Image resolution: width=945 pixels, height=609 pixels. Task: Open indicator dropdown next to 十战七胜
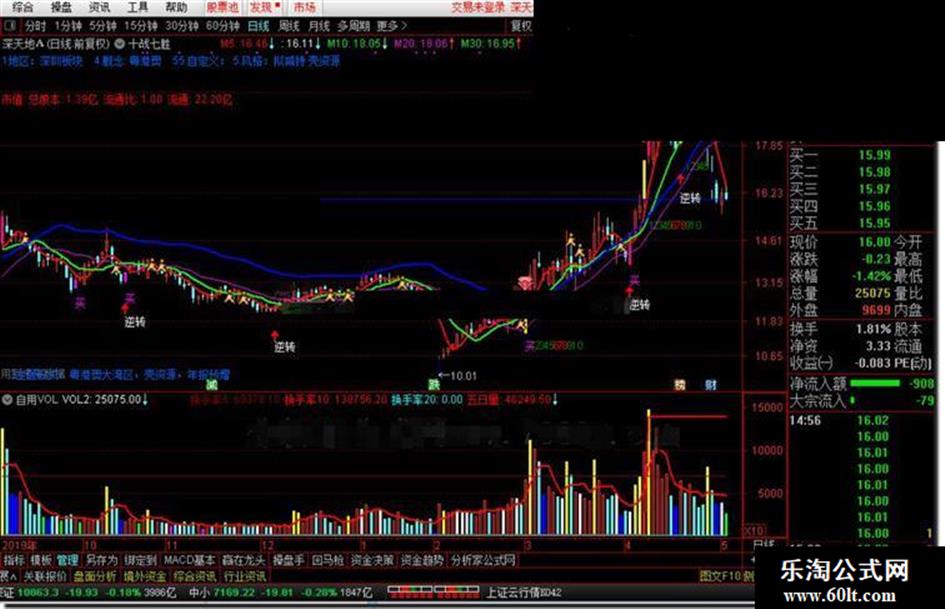tap(119, 43)
